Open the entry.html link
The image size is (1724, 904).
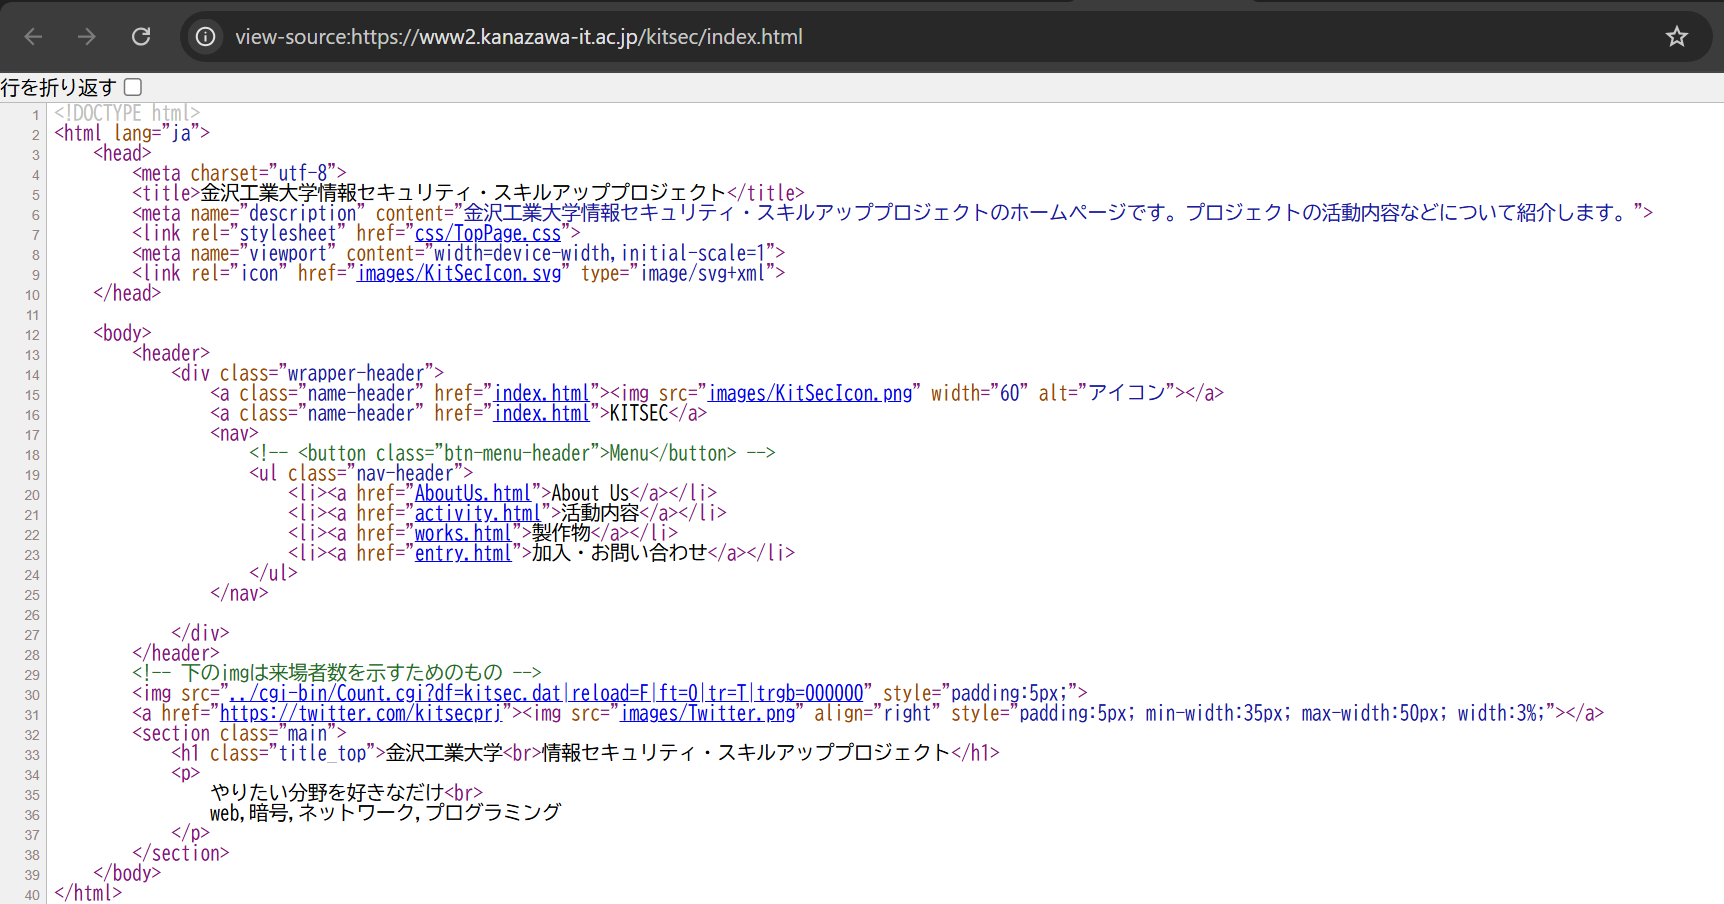coord(463,553)
